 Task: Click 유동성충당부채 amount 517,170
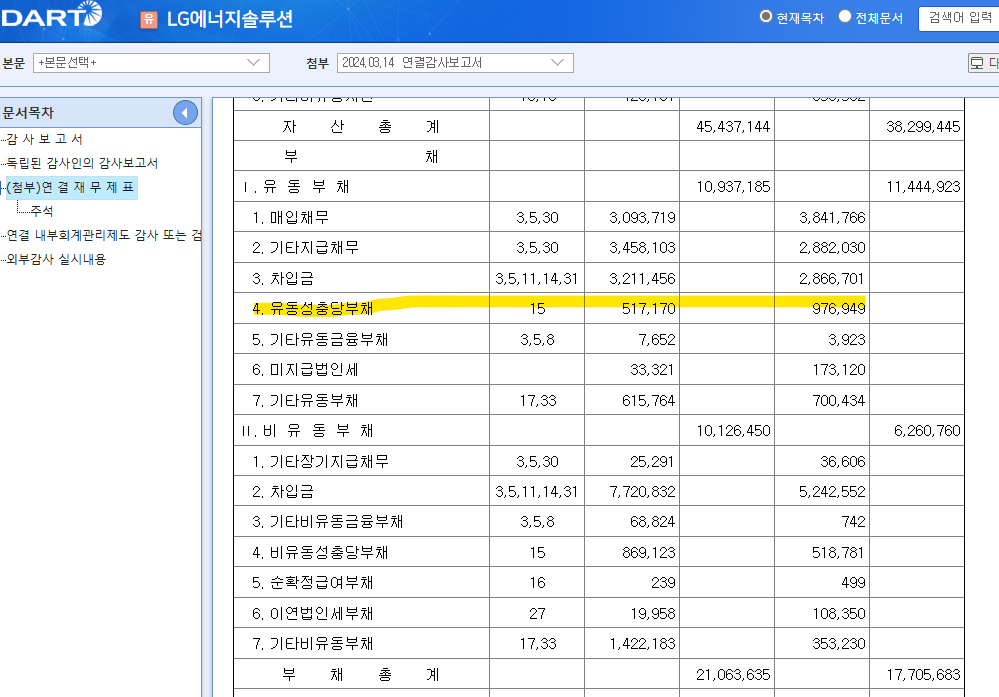click(x=649, y=308)
